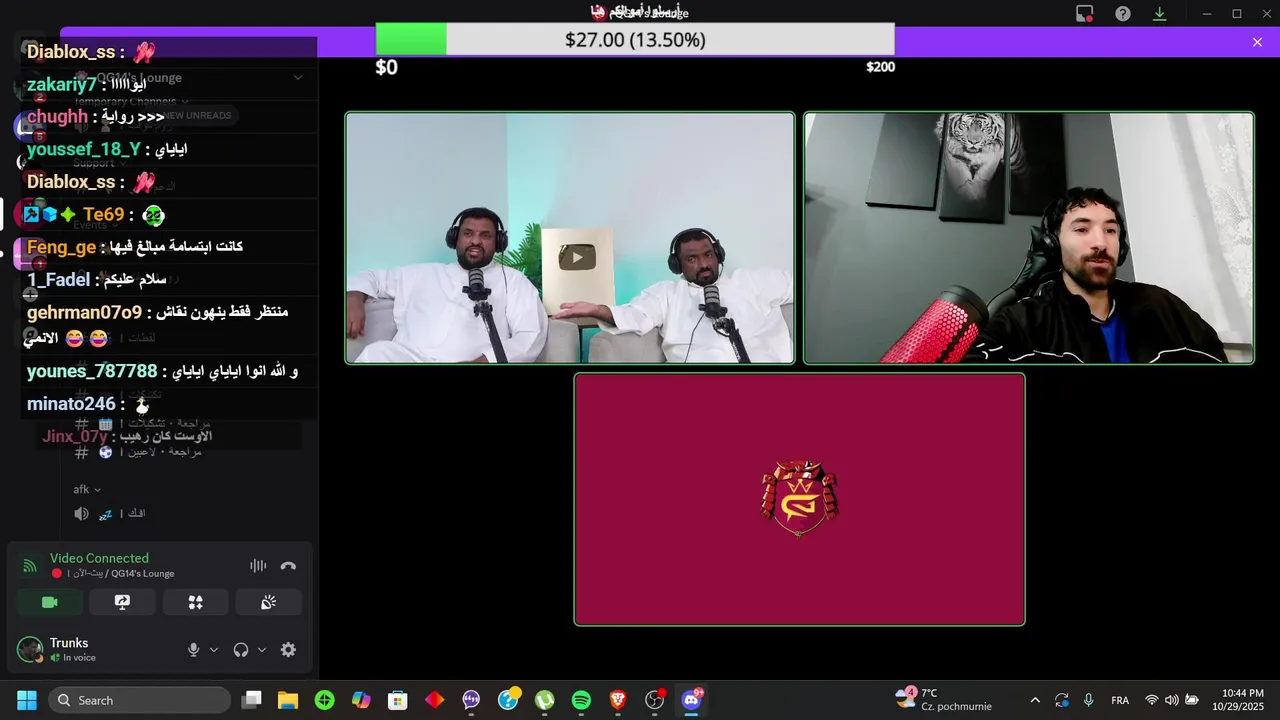Click the green download update icon
Screen dimensions: 1280x720
(1160, 14)
